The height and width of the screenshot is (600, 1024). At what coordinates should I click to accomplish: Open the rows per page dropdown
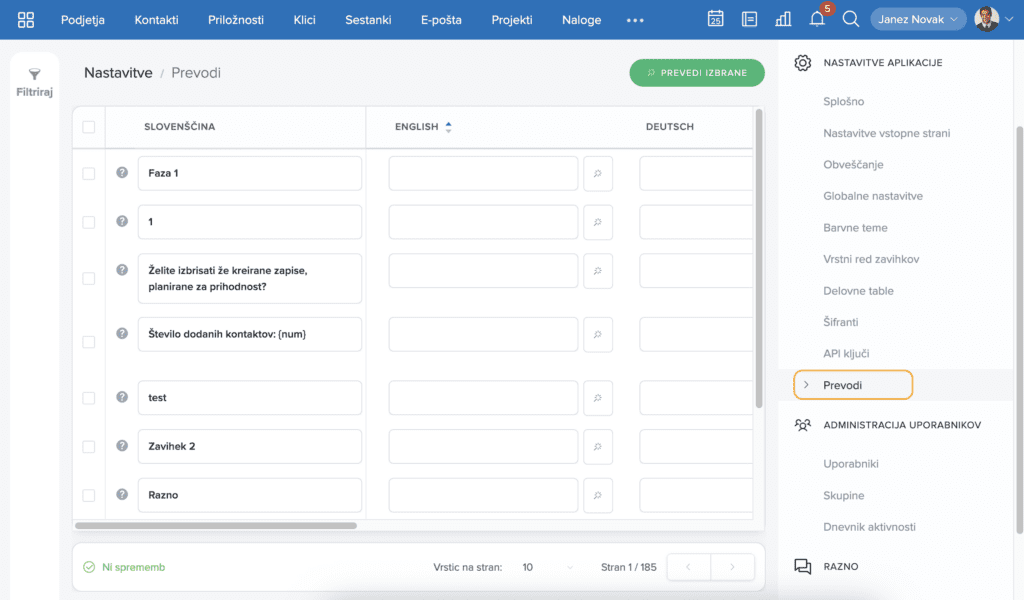coord(547,567)
